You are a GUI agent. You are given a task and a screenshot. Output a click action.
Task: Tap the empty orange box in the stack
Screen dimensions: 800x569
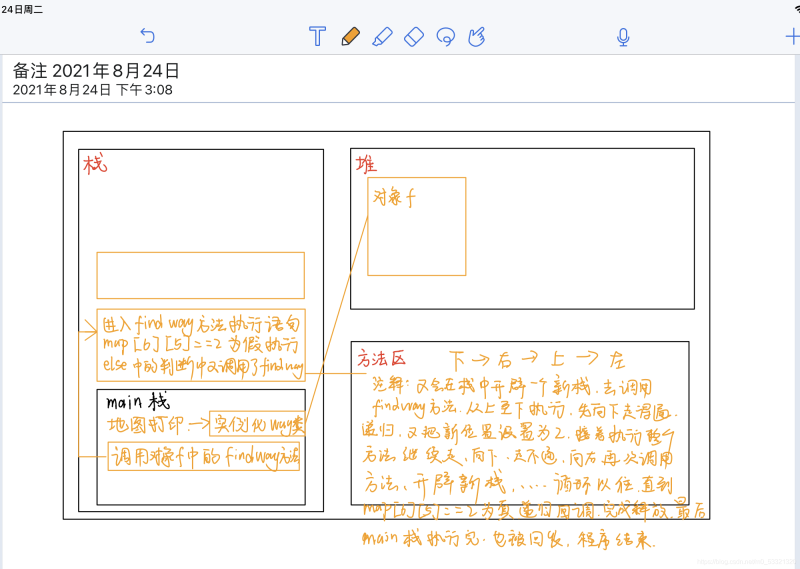point(201,275)
